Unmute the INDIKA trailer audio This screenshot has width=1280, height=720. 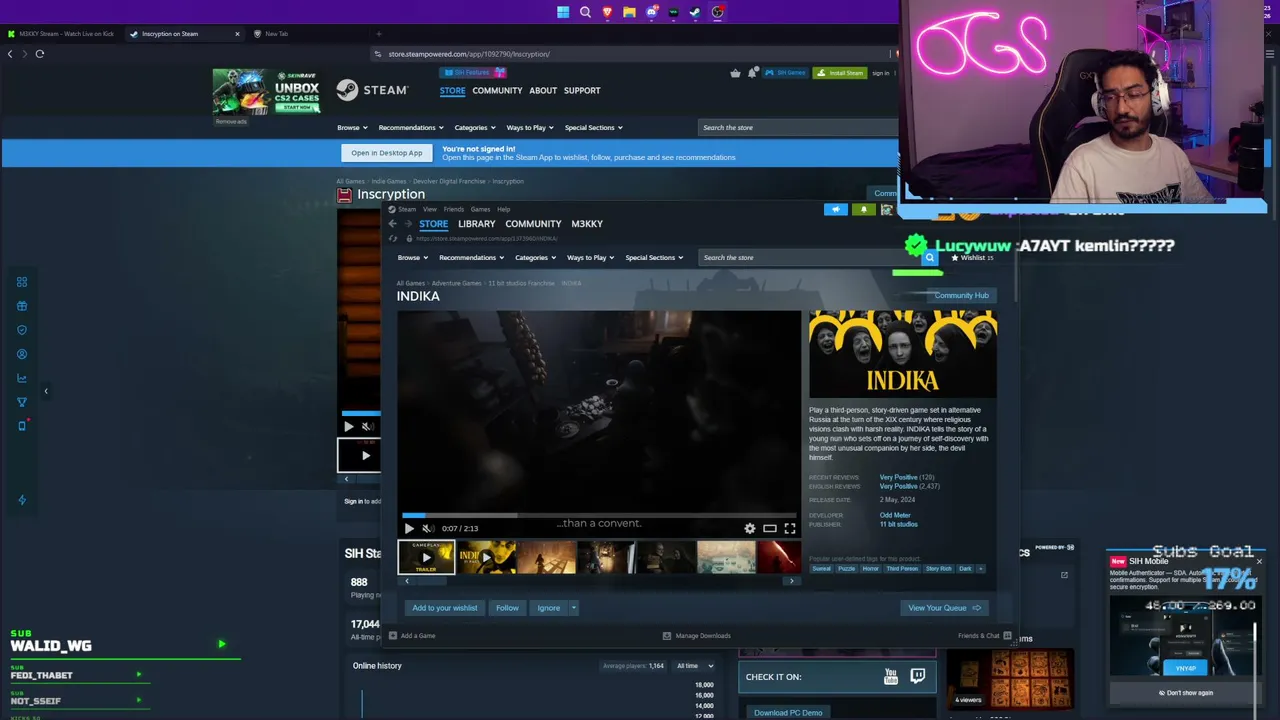427,528
